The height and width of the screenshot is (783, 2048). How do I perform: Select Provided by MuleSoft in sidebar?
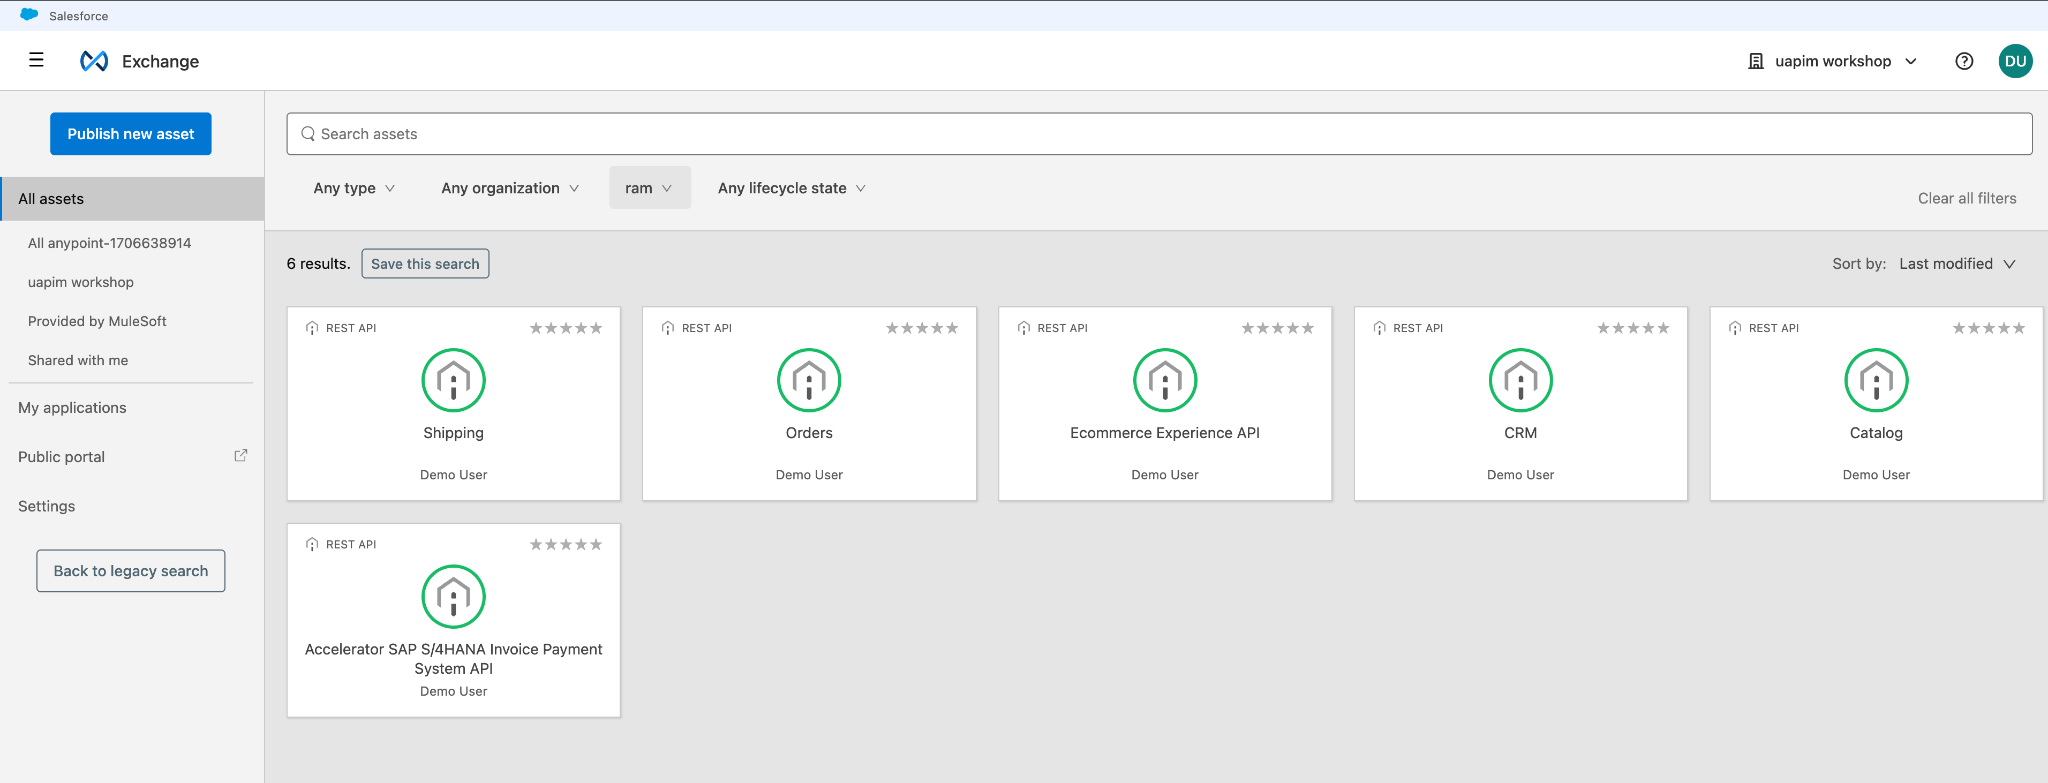(x=97, y=321)
